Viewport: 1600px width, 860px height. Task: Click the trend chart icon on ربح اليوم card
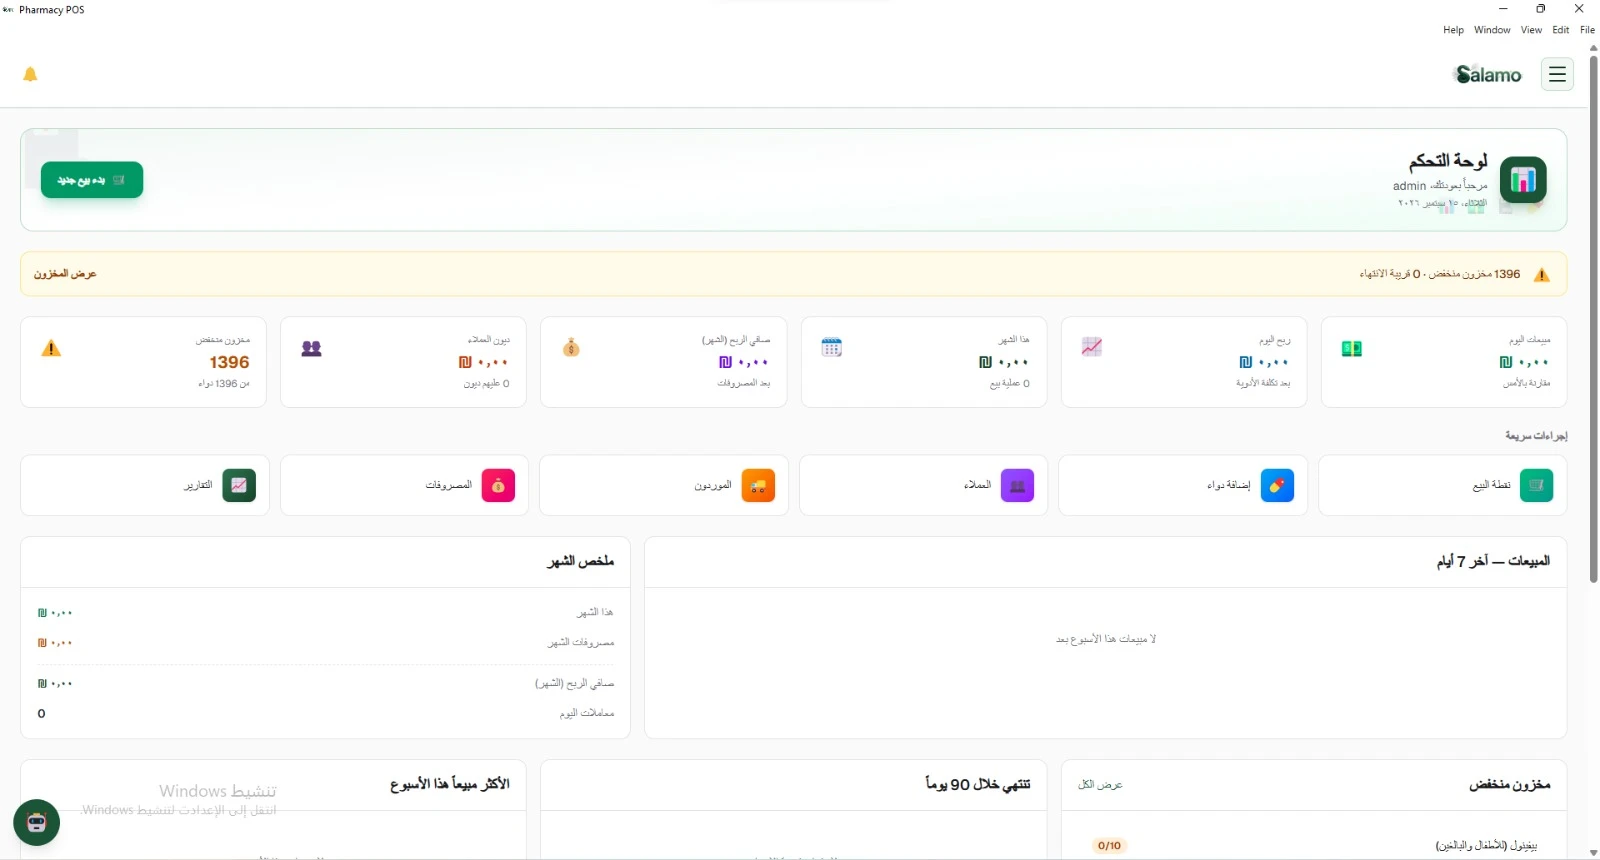(1092, 347)
